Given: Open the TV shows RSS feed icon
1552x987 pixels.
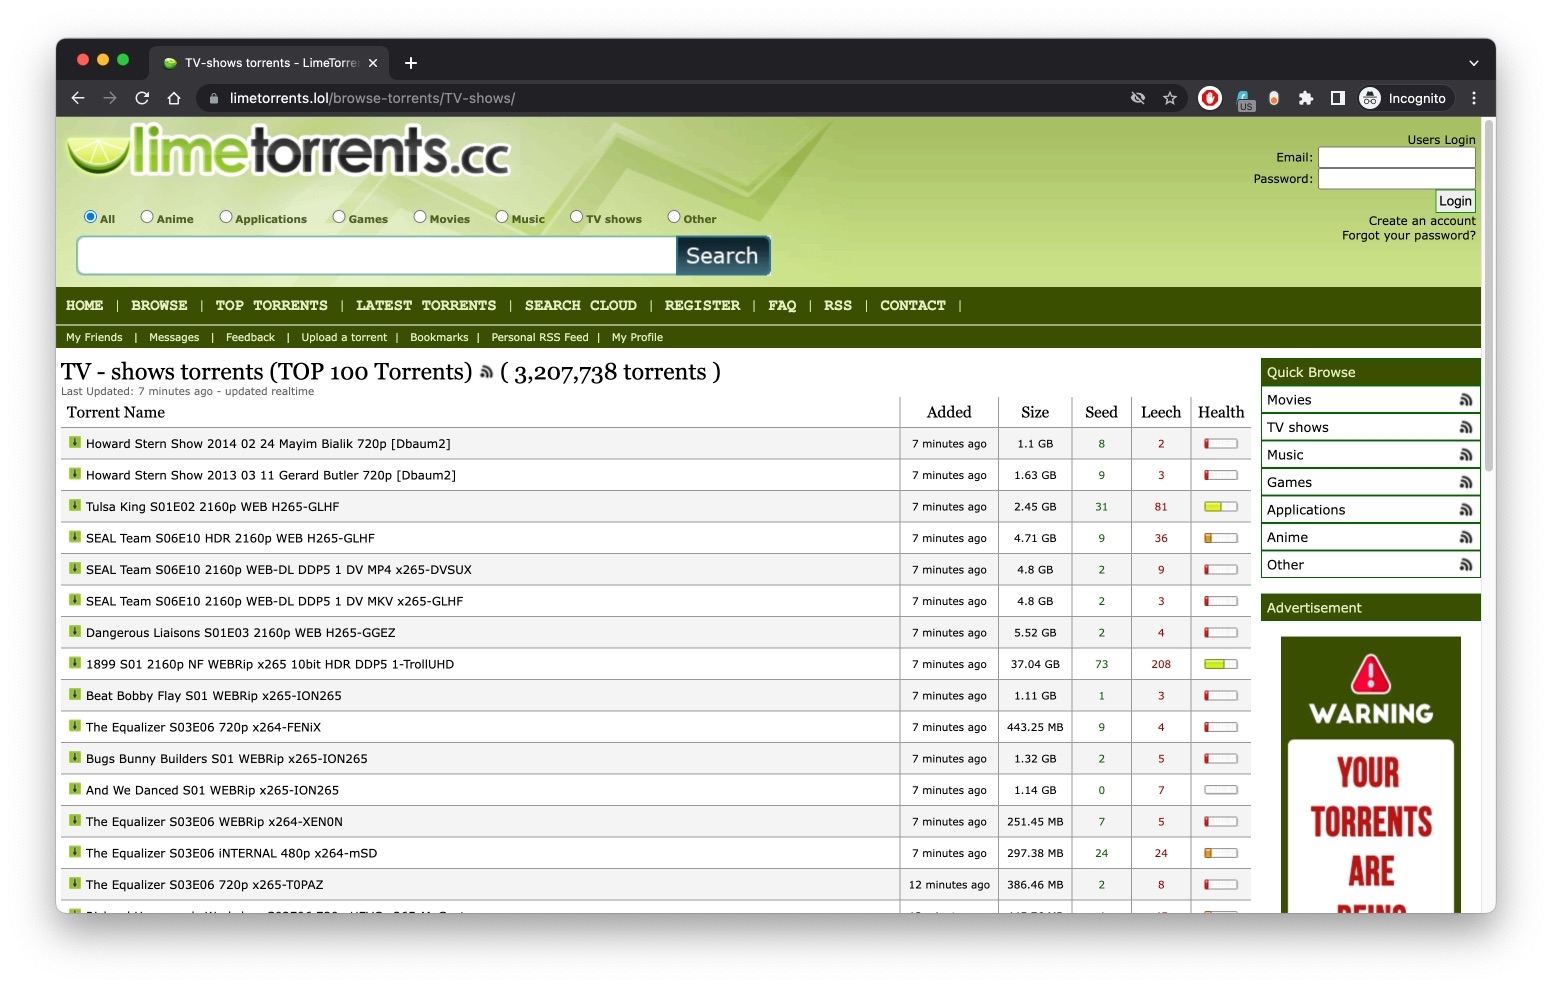Looking at the screenshot, I should coord(1466,428).
